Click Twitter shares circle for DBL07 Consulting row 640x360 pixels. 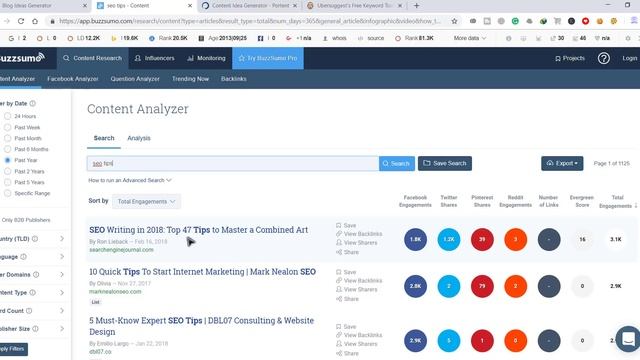pos(449,340)
